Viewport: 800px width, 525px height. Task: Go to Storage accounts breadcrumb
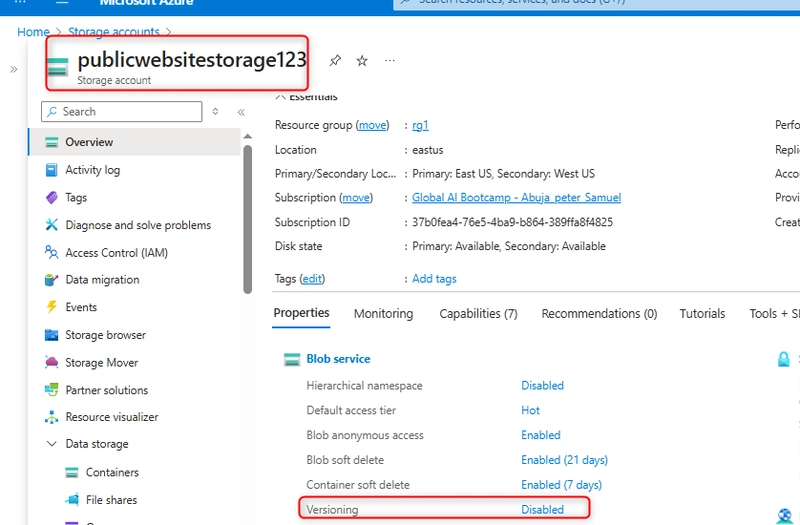click(114, 32)
